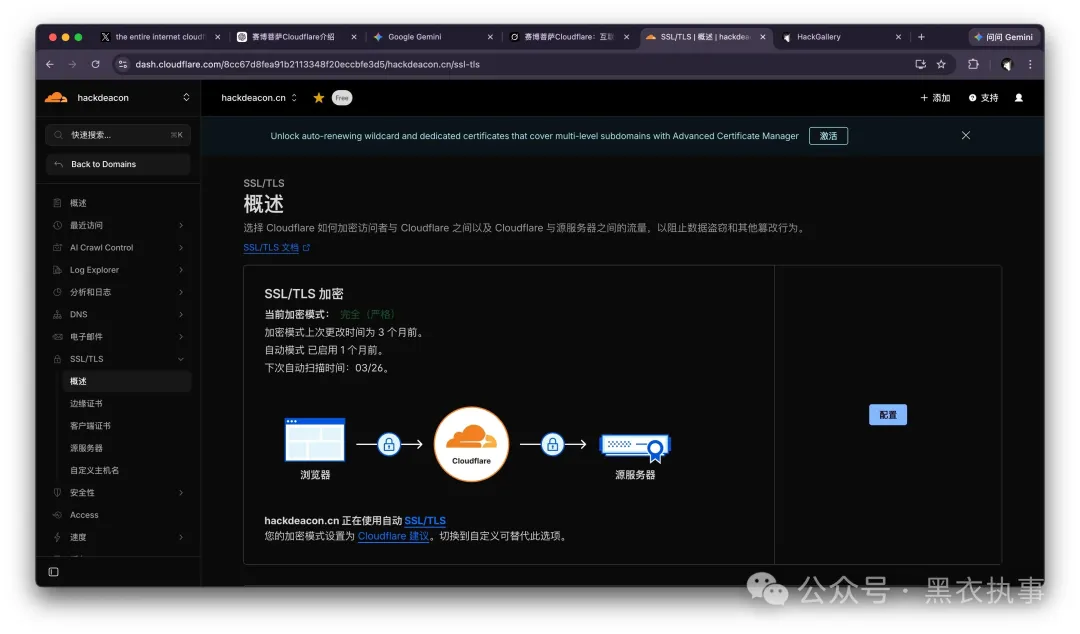Bookmark this page with the star
This screenshot has height=634, width=1080.
[x=941, y=64]
